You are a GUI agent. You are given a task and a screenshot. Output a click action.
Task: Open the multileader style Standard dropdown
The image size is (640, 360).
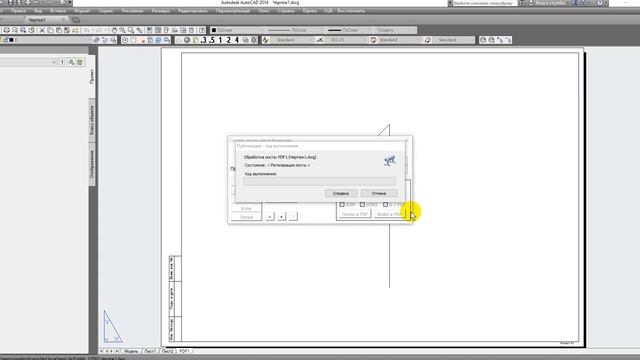point(454,40)
